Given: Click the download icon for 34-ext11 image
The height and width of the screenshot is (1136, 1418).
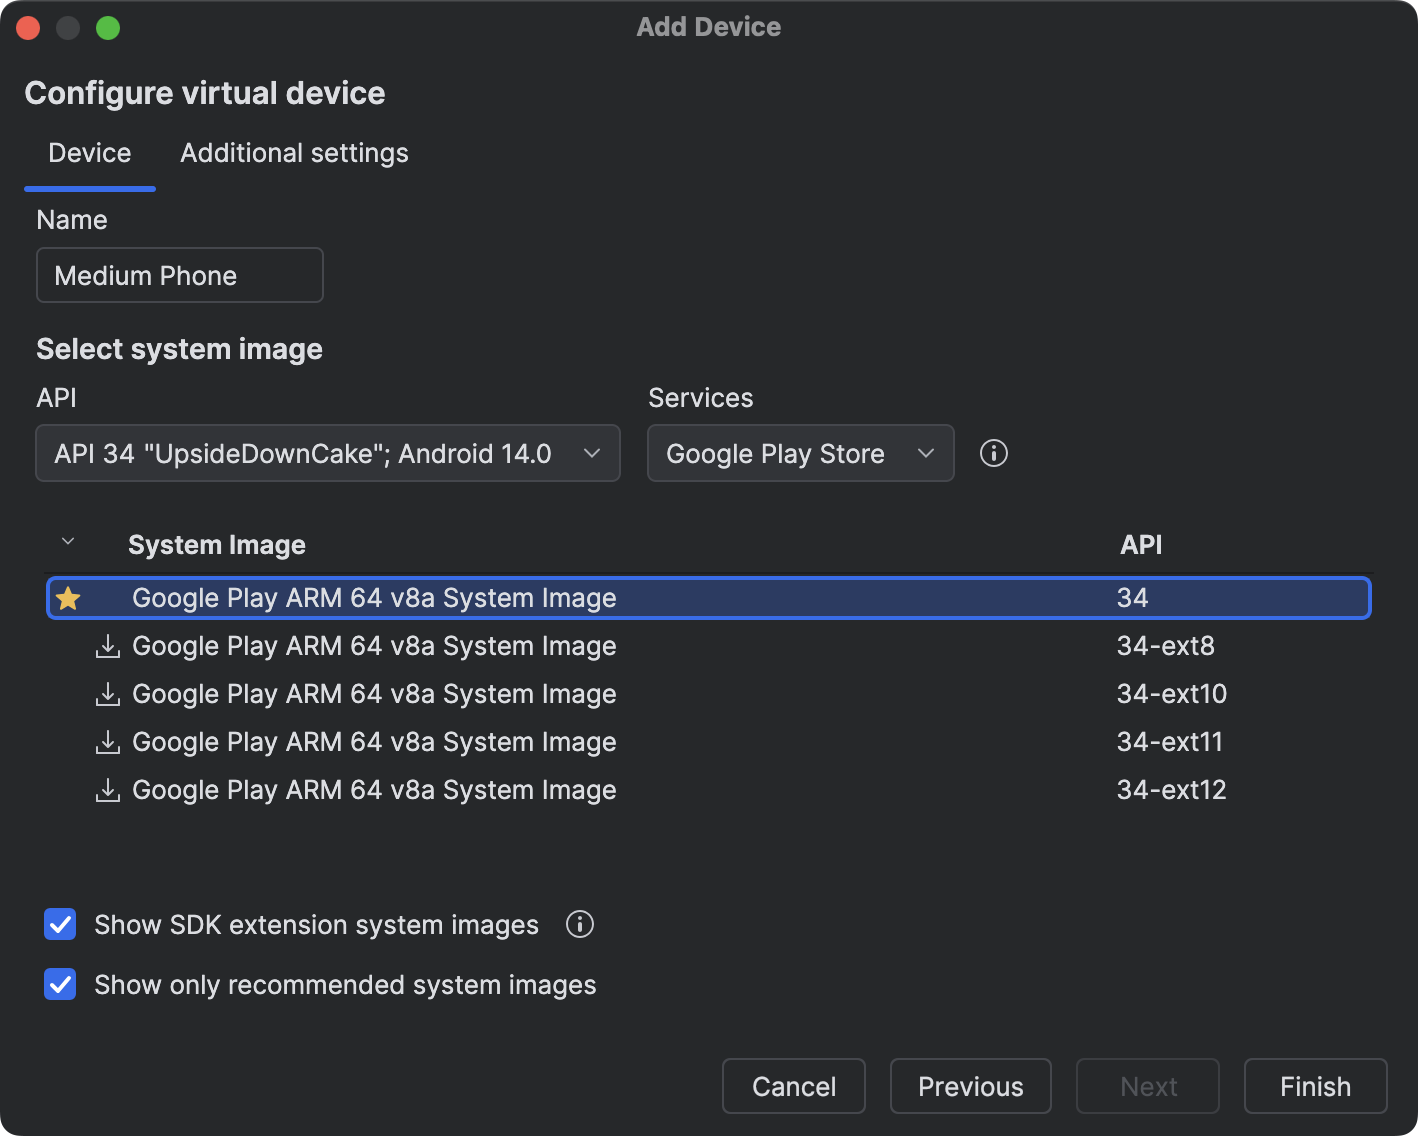Looking at the screenshot, I should pyautogui.click(x=107, y=743).
